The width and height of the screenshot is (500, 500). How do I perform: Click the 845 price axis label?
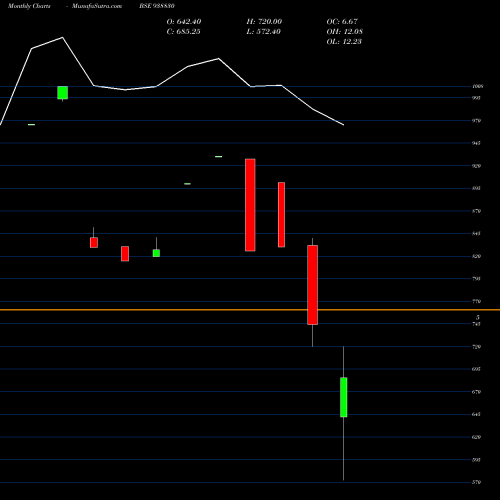tap(477, 233)
